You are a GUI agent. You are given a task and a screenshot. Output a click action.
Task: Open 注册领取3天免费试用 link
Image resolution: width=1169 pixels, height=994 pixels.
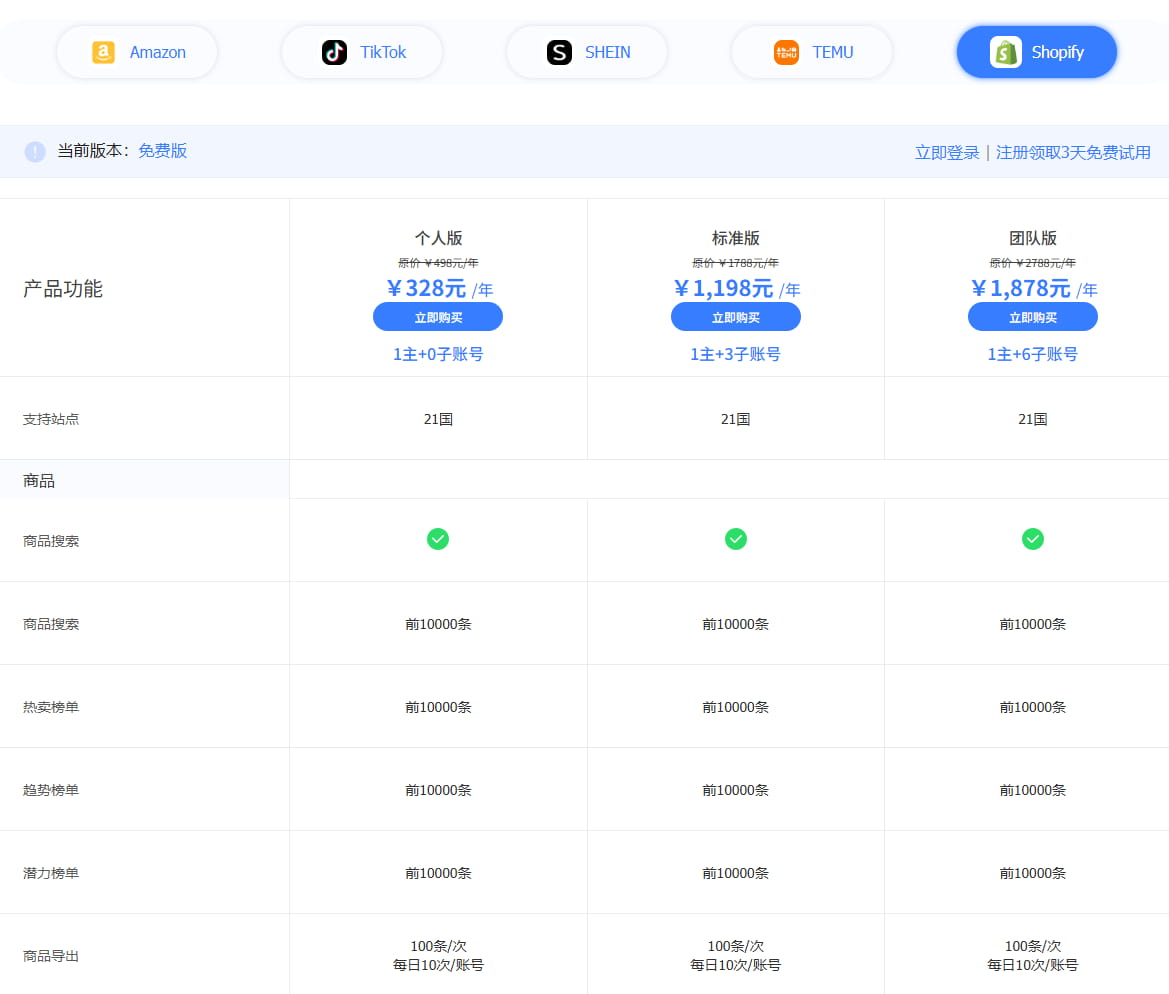pos(1073,153)
